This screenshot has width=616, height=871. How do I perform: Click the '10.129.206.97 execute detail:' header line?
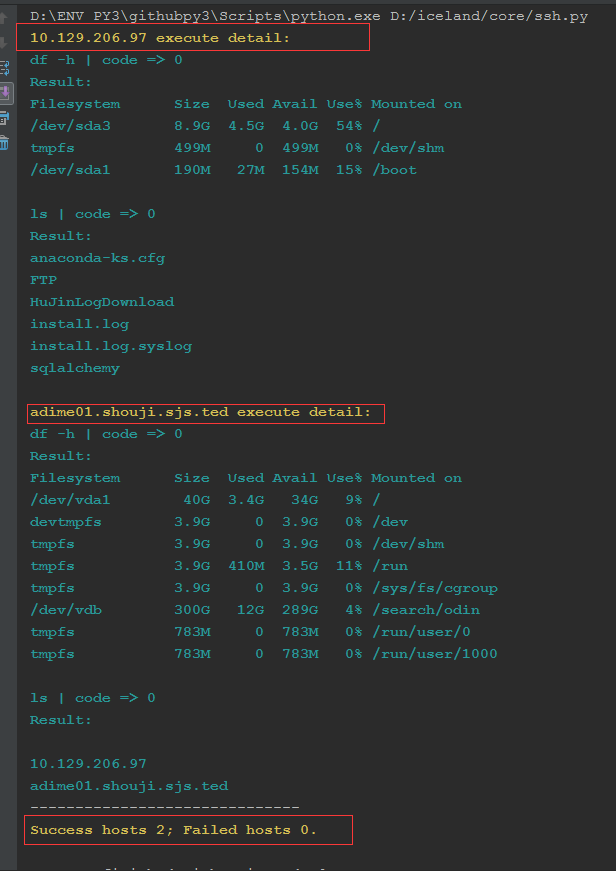pyautogui.click(x=160, y=38)
